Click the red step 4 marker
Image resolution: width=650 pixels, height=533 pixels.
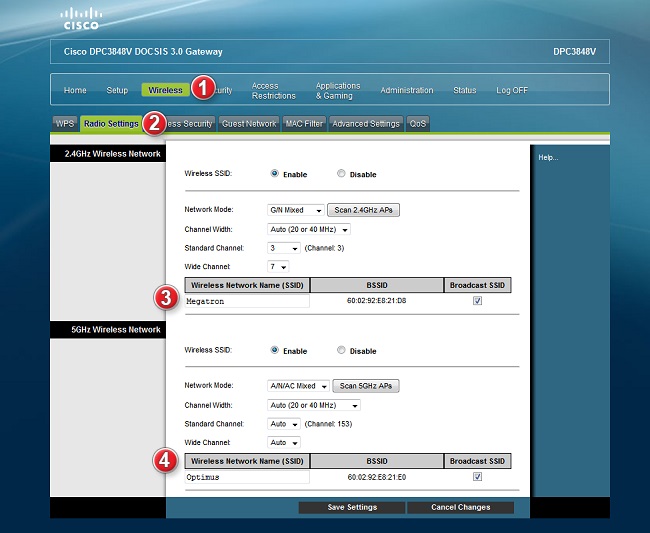[x=166, y=462]
